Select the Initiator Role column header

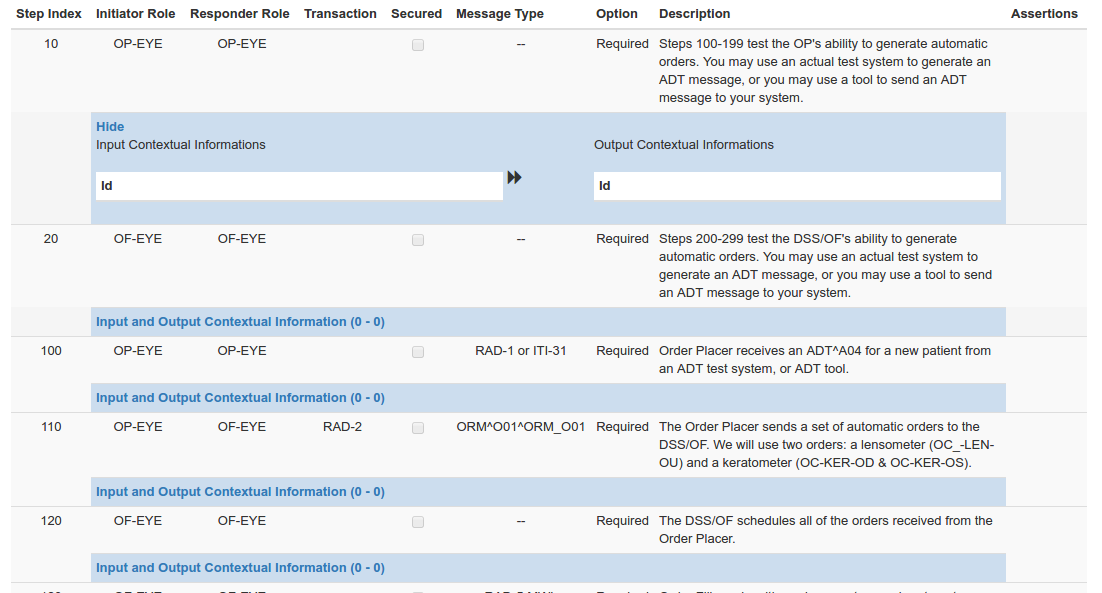(135, 14)
